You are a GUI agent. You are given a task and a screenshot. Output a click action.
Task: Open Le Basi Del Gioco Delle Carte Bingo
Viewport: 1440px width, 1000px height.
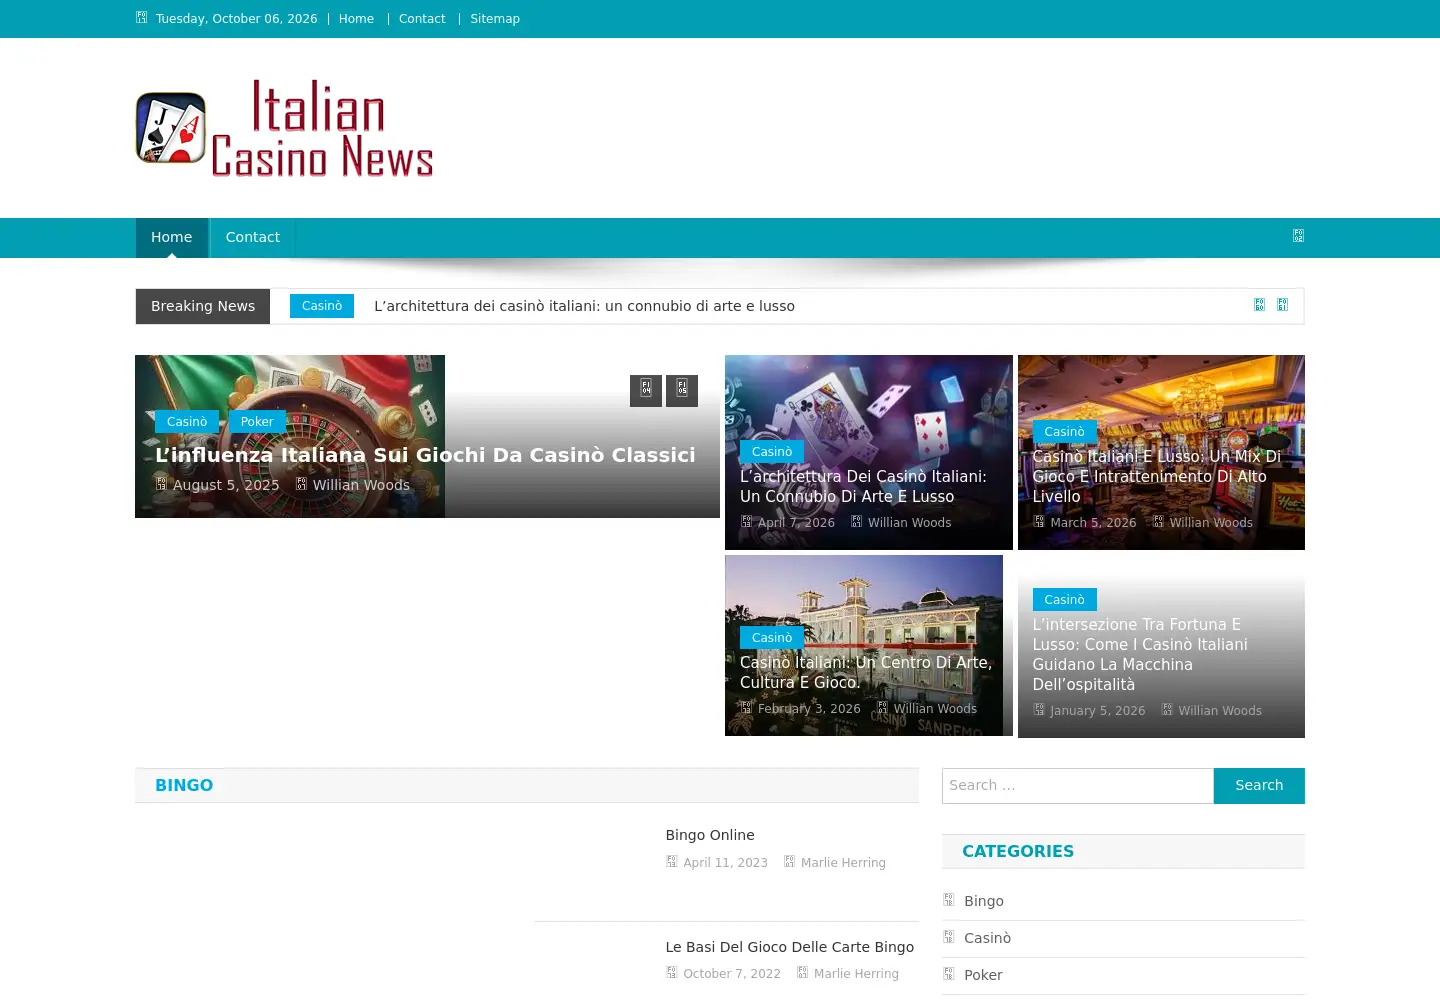click(790, 947)
